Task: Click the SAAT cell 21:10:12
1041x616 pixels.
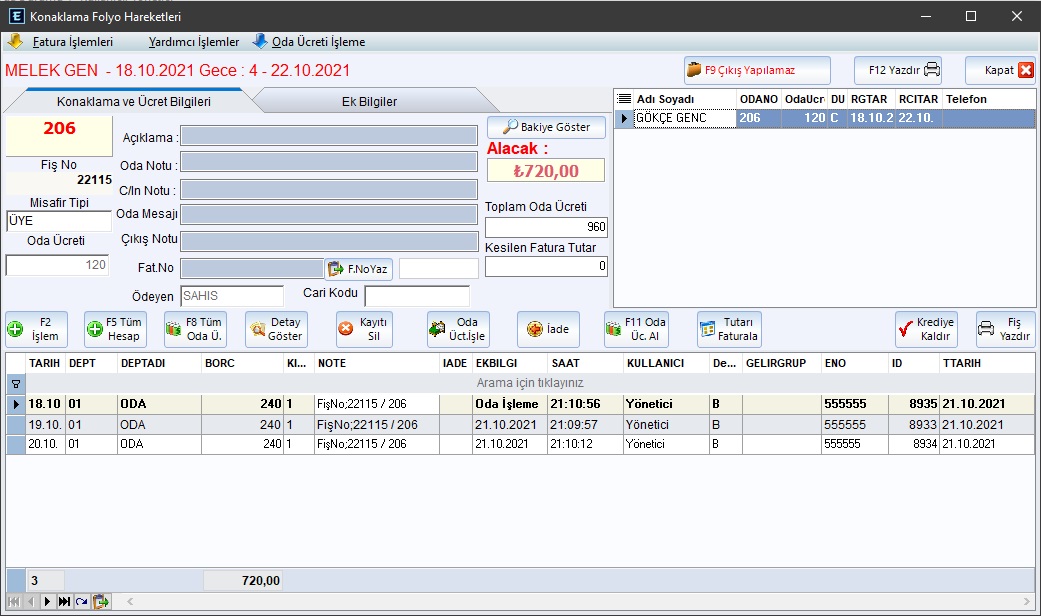Action: 585,444
